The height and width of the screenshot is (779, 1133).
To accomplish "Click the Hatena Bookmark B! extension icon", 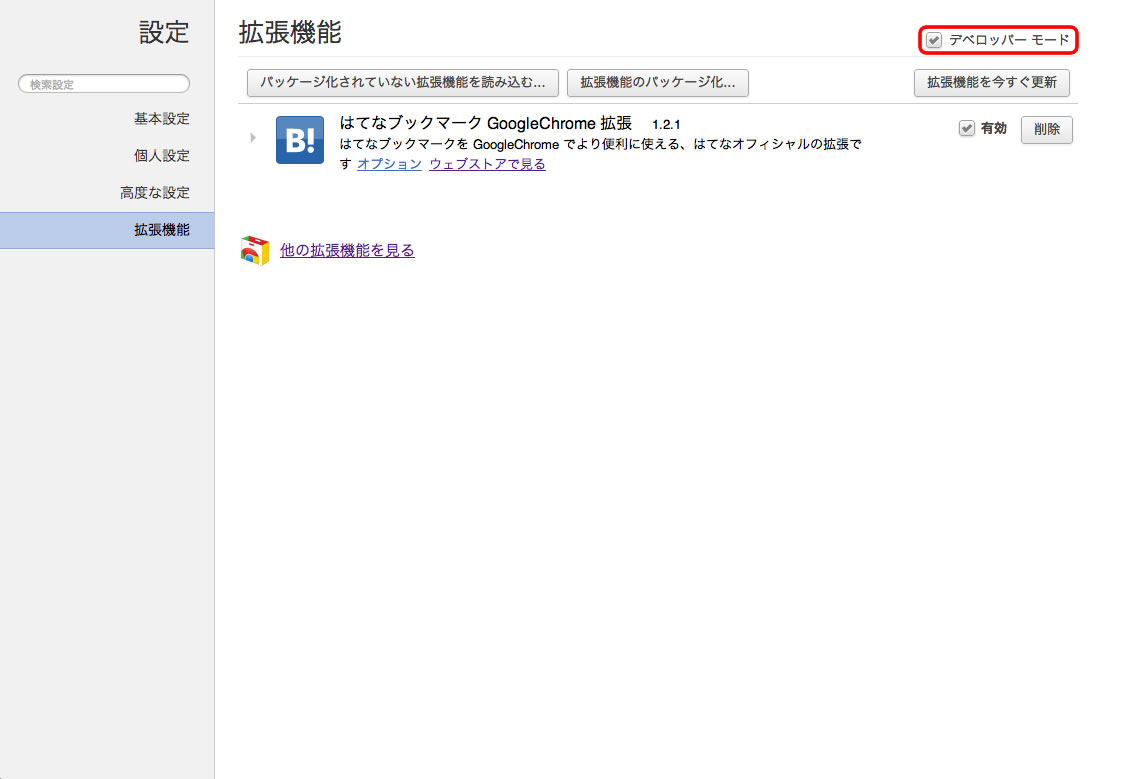I will (x=300, y=140).
